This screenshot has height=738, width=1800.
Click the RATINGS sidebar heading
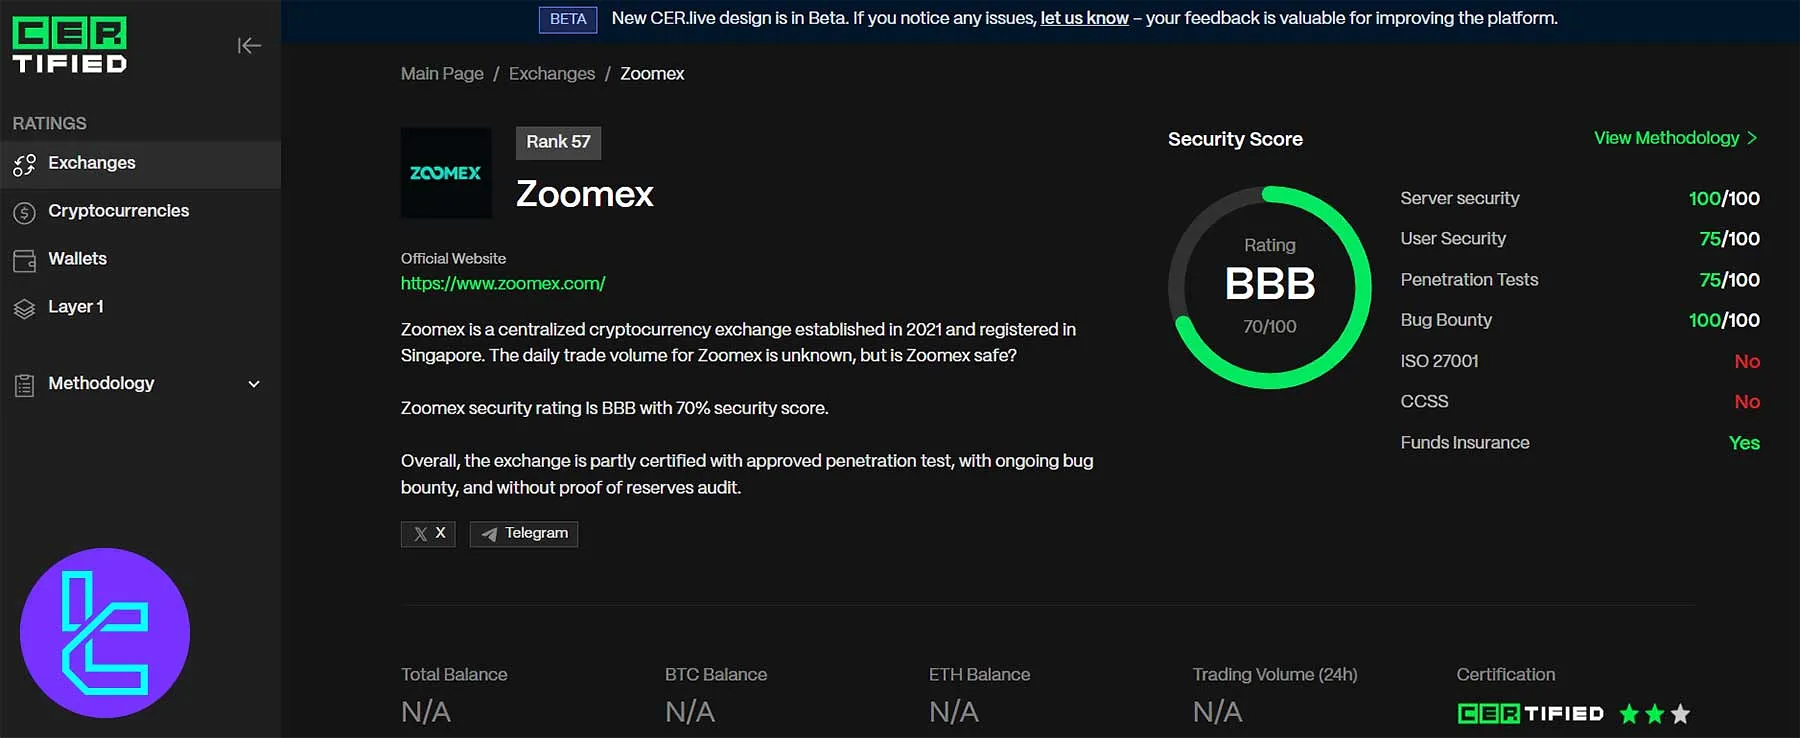pyautogui.click(x=49, y=124)
